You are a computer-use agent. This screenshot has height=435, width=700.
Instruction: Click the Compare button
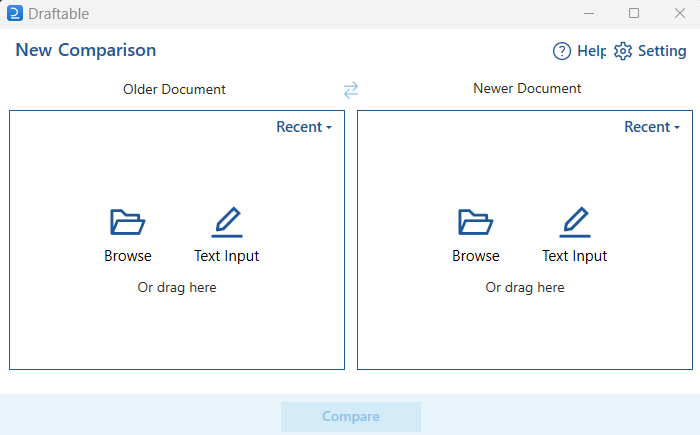pos(351,416)
